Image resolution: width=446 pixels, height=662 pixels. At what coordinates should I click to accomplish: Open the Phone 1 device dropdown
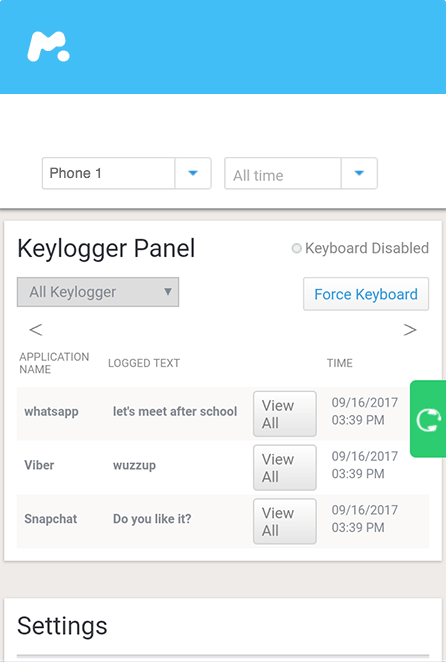pos(126,173)
